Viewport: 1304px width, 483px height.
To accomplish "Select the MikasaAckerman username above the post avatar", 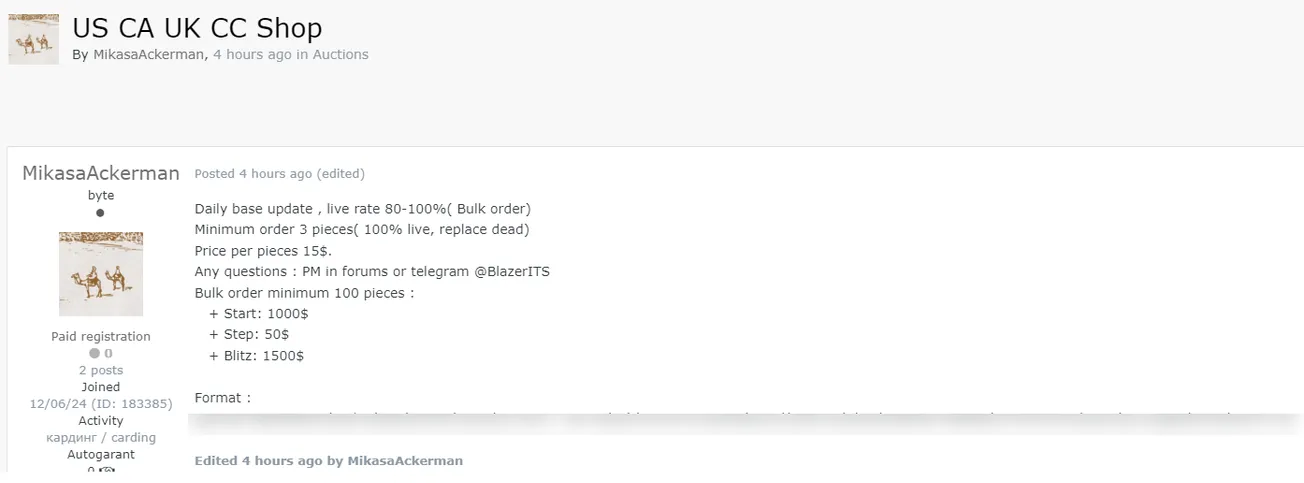I will pos(101,173).
